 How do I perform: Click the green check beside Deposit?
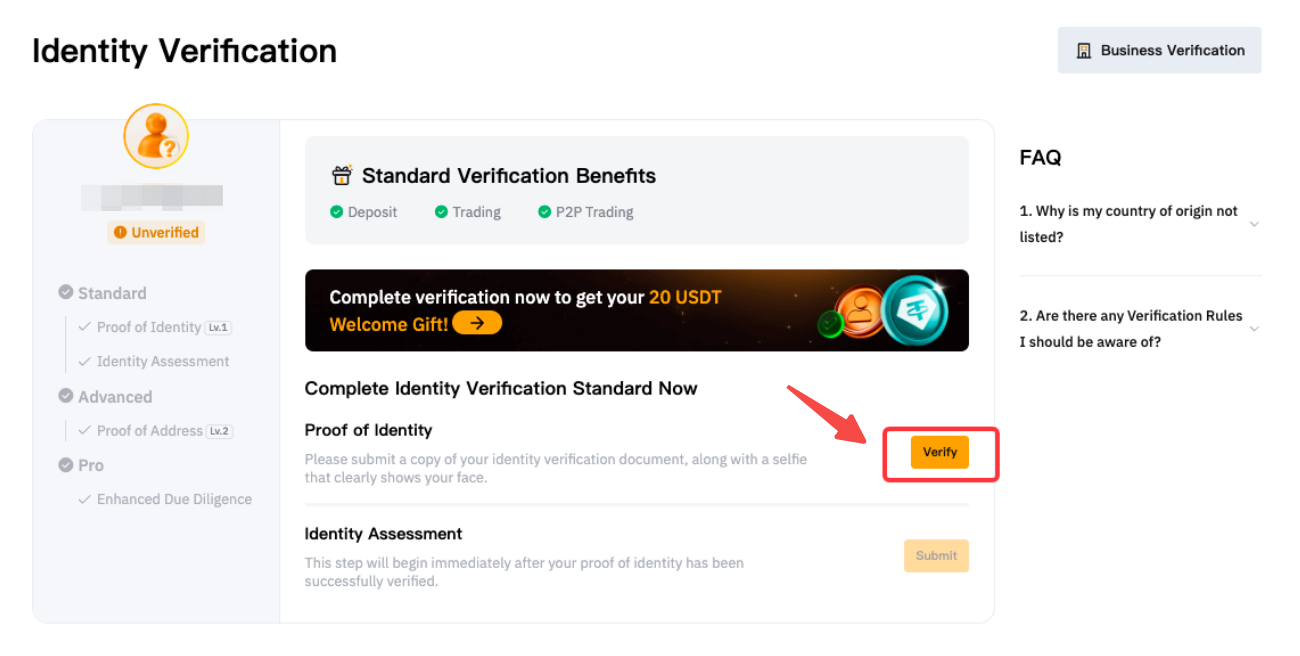tap(336, 212)
